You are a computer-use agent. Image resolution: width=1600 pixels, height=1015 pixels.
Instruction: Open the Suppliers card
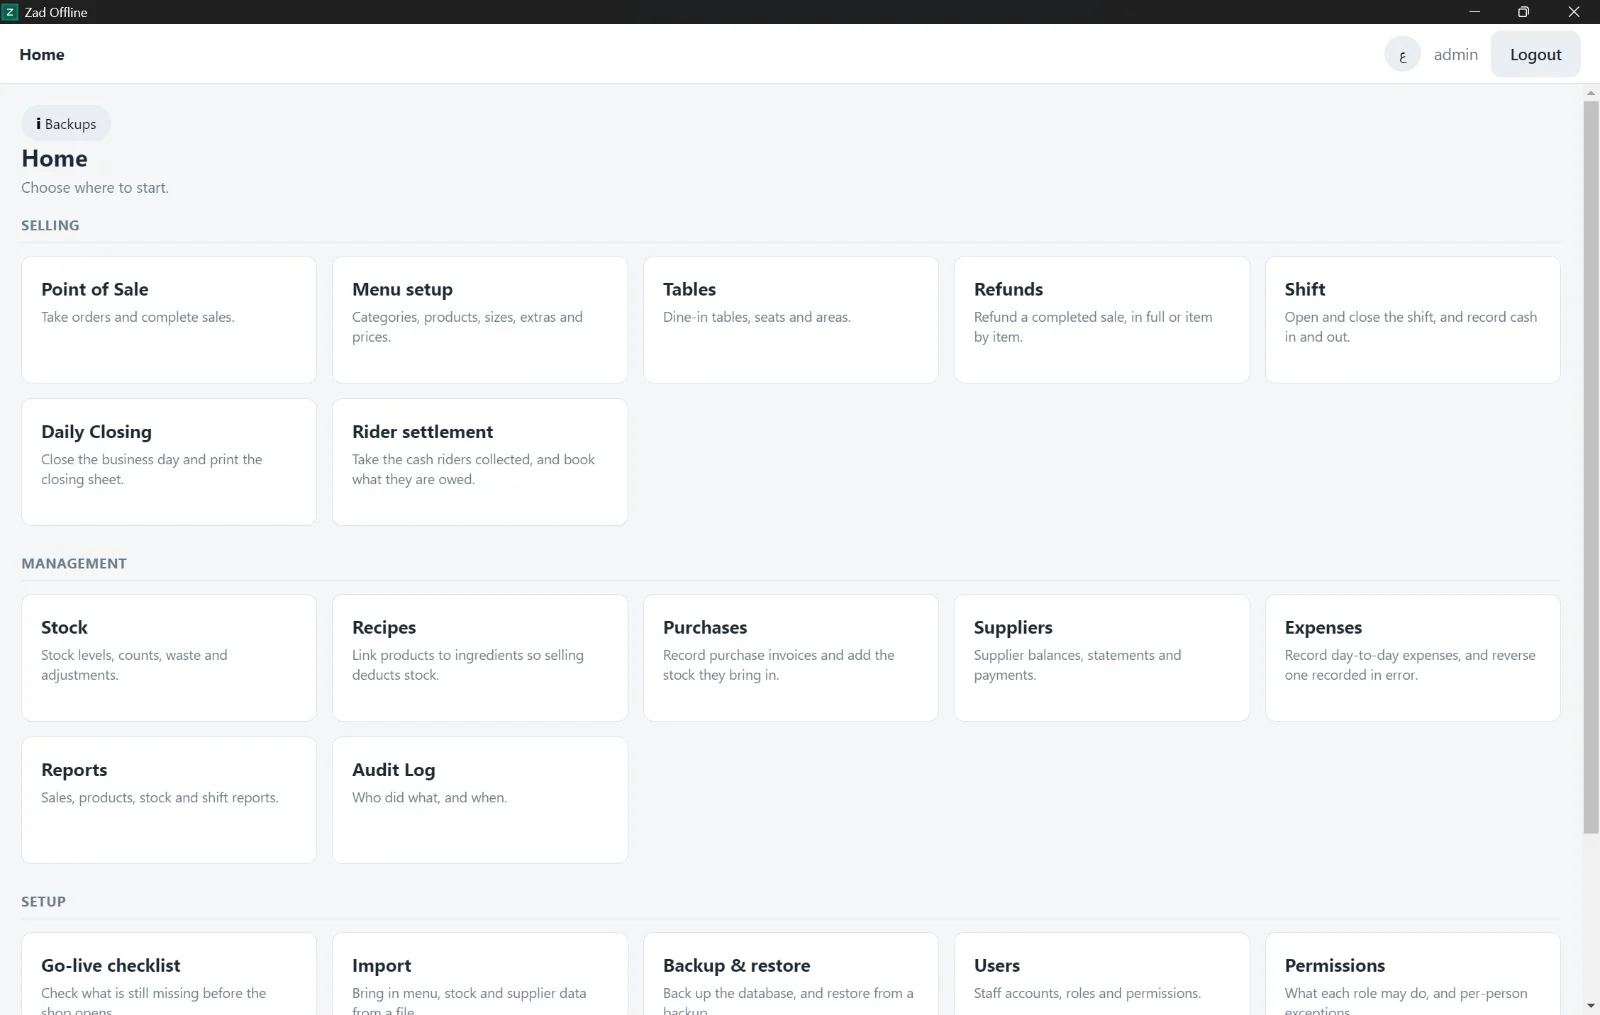pos(1102,658)
